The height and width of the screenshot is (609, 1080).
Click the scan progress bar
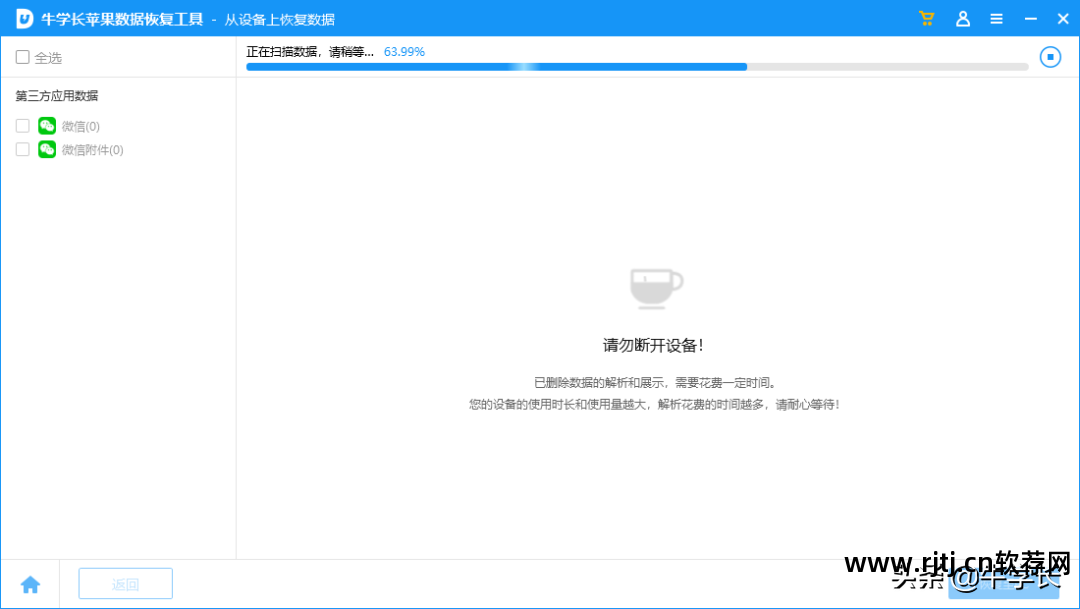637,67
